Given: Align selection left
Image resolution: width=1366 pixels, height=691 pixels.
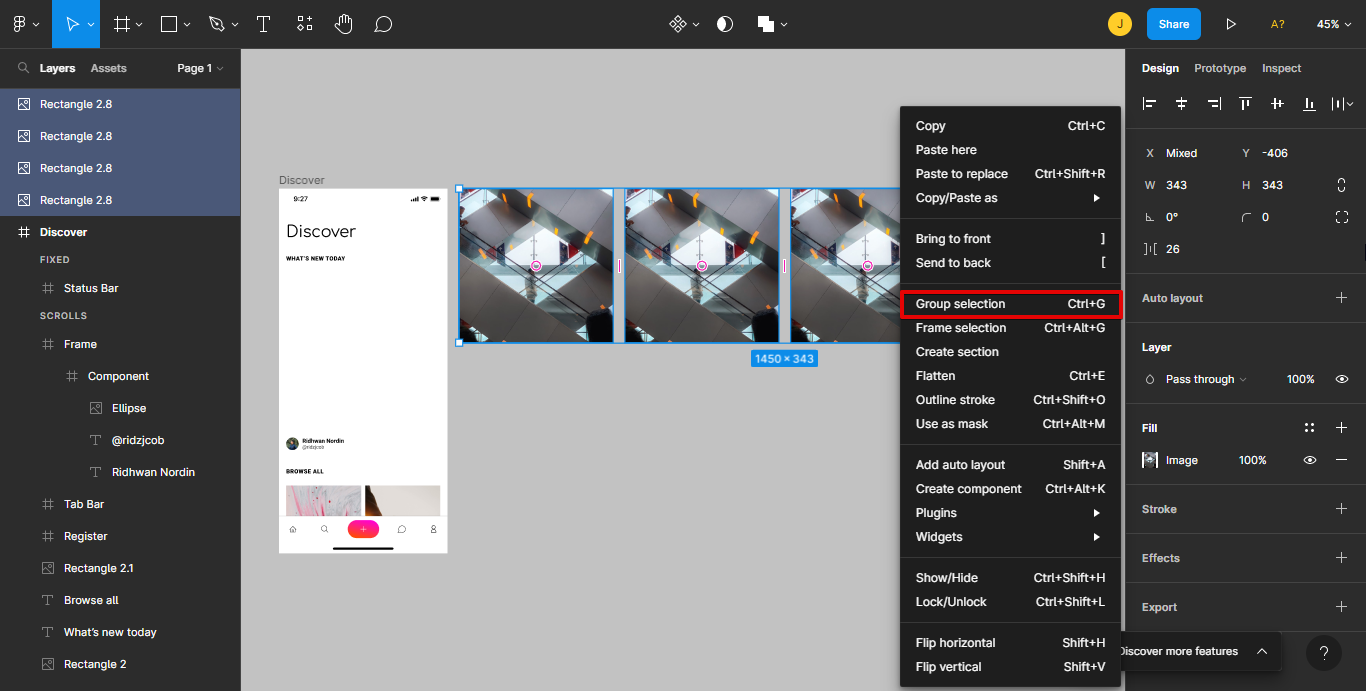Looking at the screenshot, I should click(1149, 103).
